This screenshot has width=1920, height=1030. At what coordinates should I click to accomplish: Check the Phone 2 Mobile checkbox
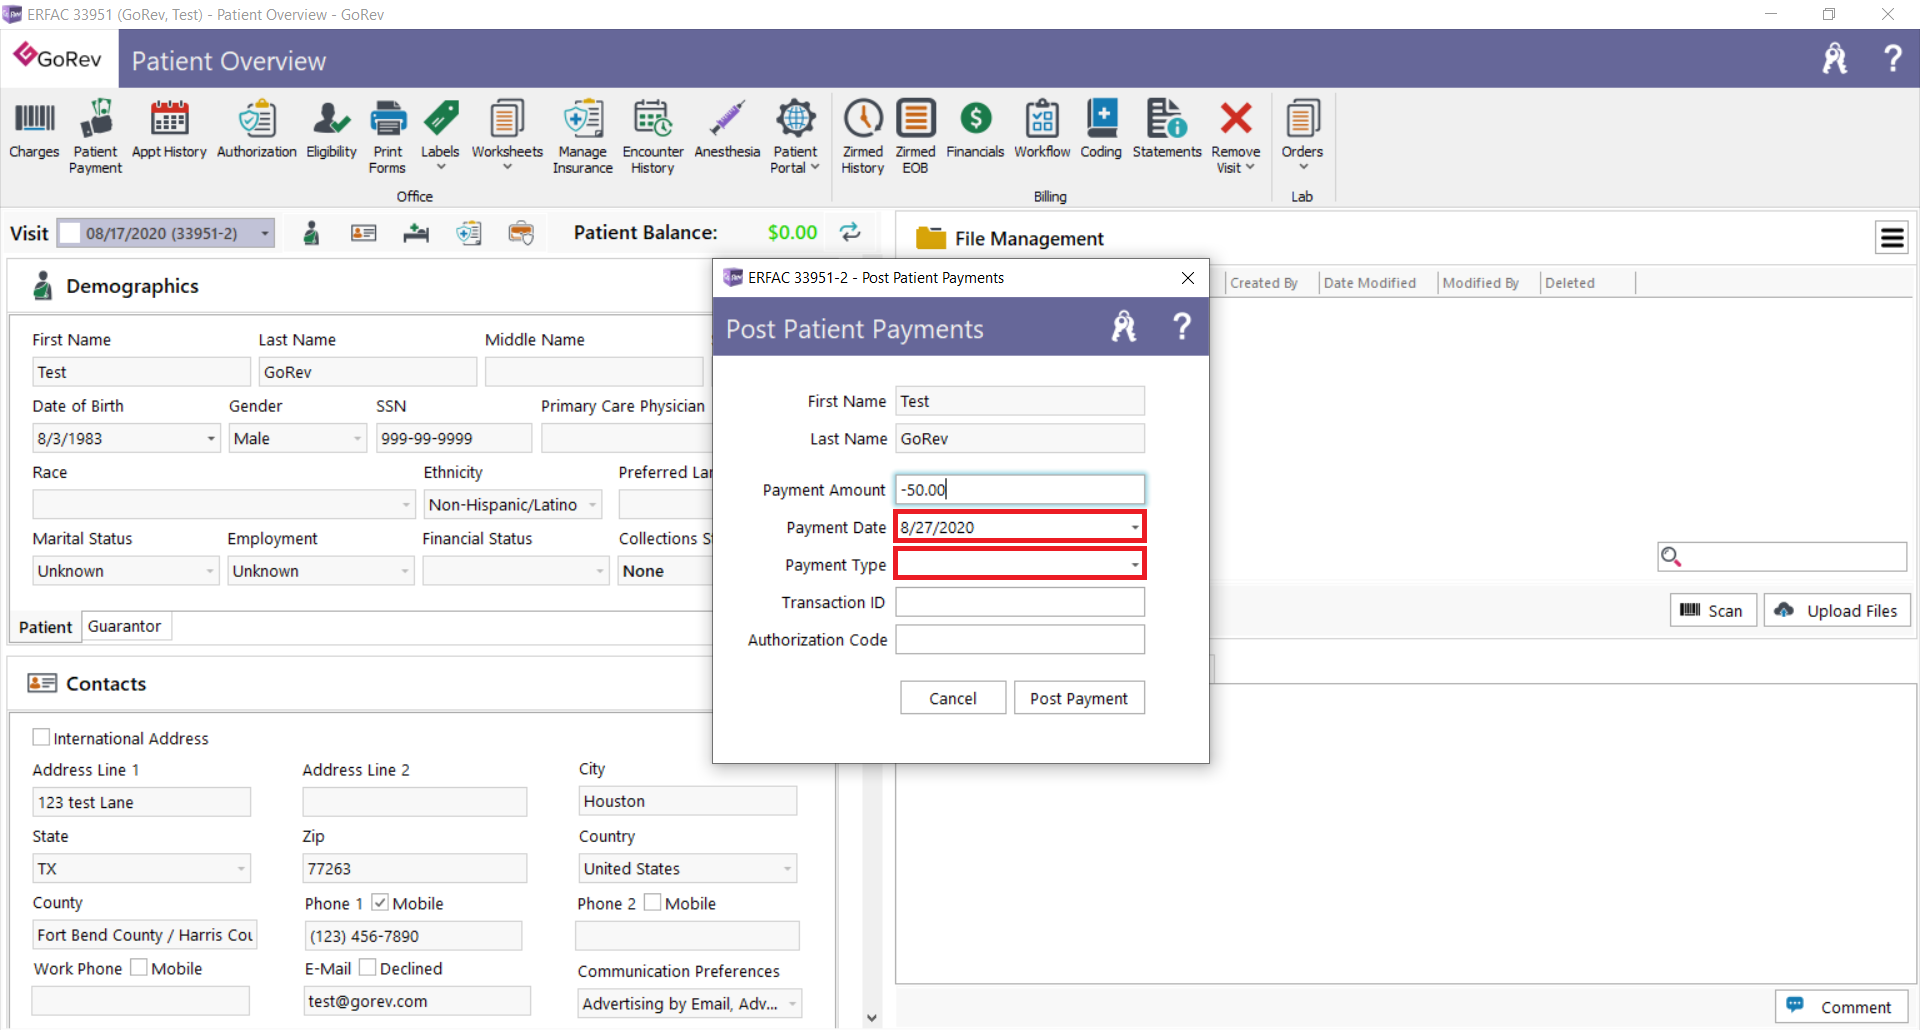pyautogui.click(x=652, y=902)
